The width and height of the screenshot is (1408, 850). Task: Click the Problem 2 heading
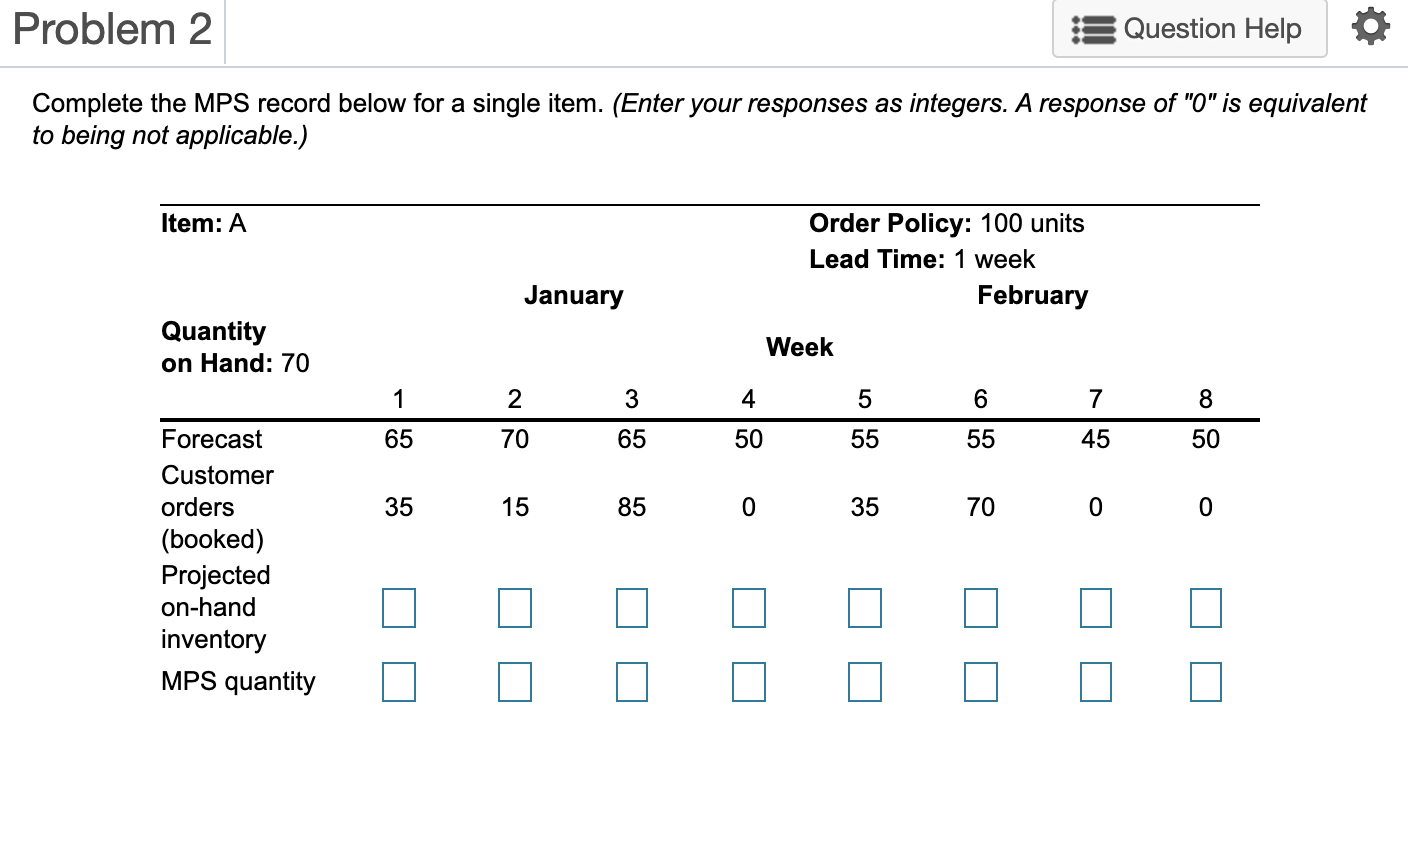pyautogui.click(x=112, y=29)
